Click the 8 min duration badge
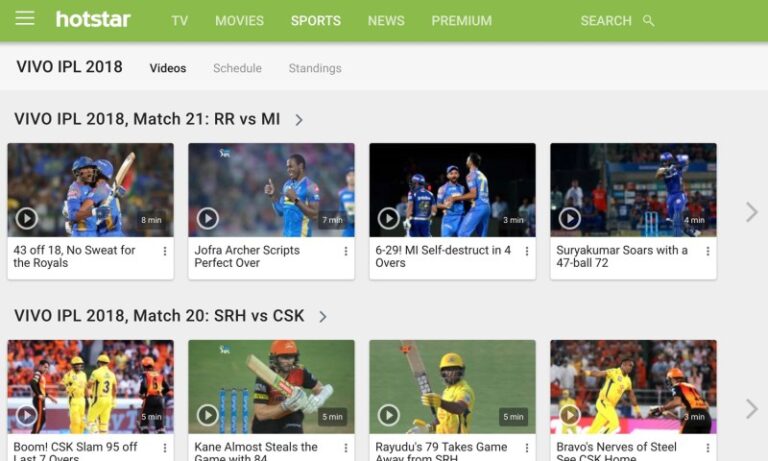The image size is (768, 461). [x=151, y=220]
